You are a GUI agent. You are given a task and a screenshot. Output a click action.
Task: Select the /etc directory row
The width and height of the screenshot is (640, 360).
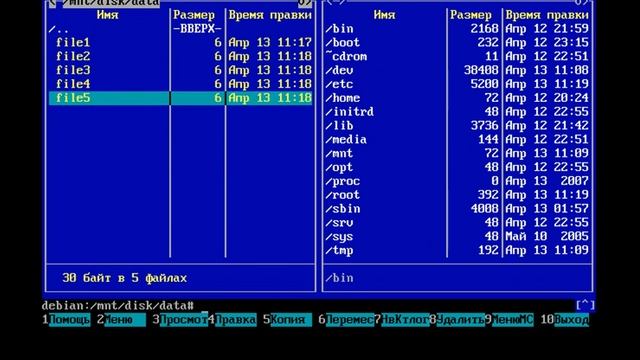457,84
